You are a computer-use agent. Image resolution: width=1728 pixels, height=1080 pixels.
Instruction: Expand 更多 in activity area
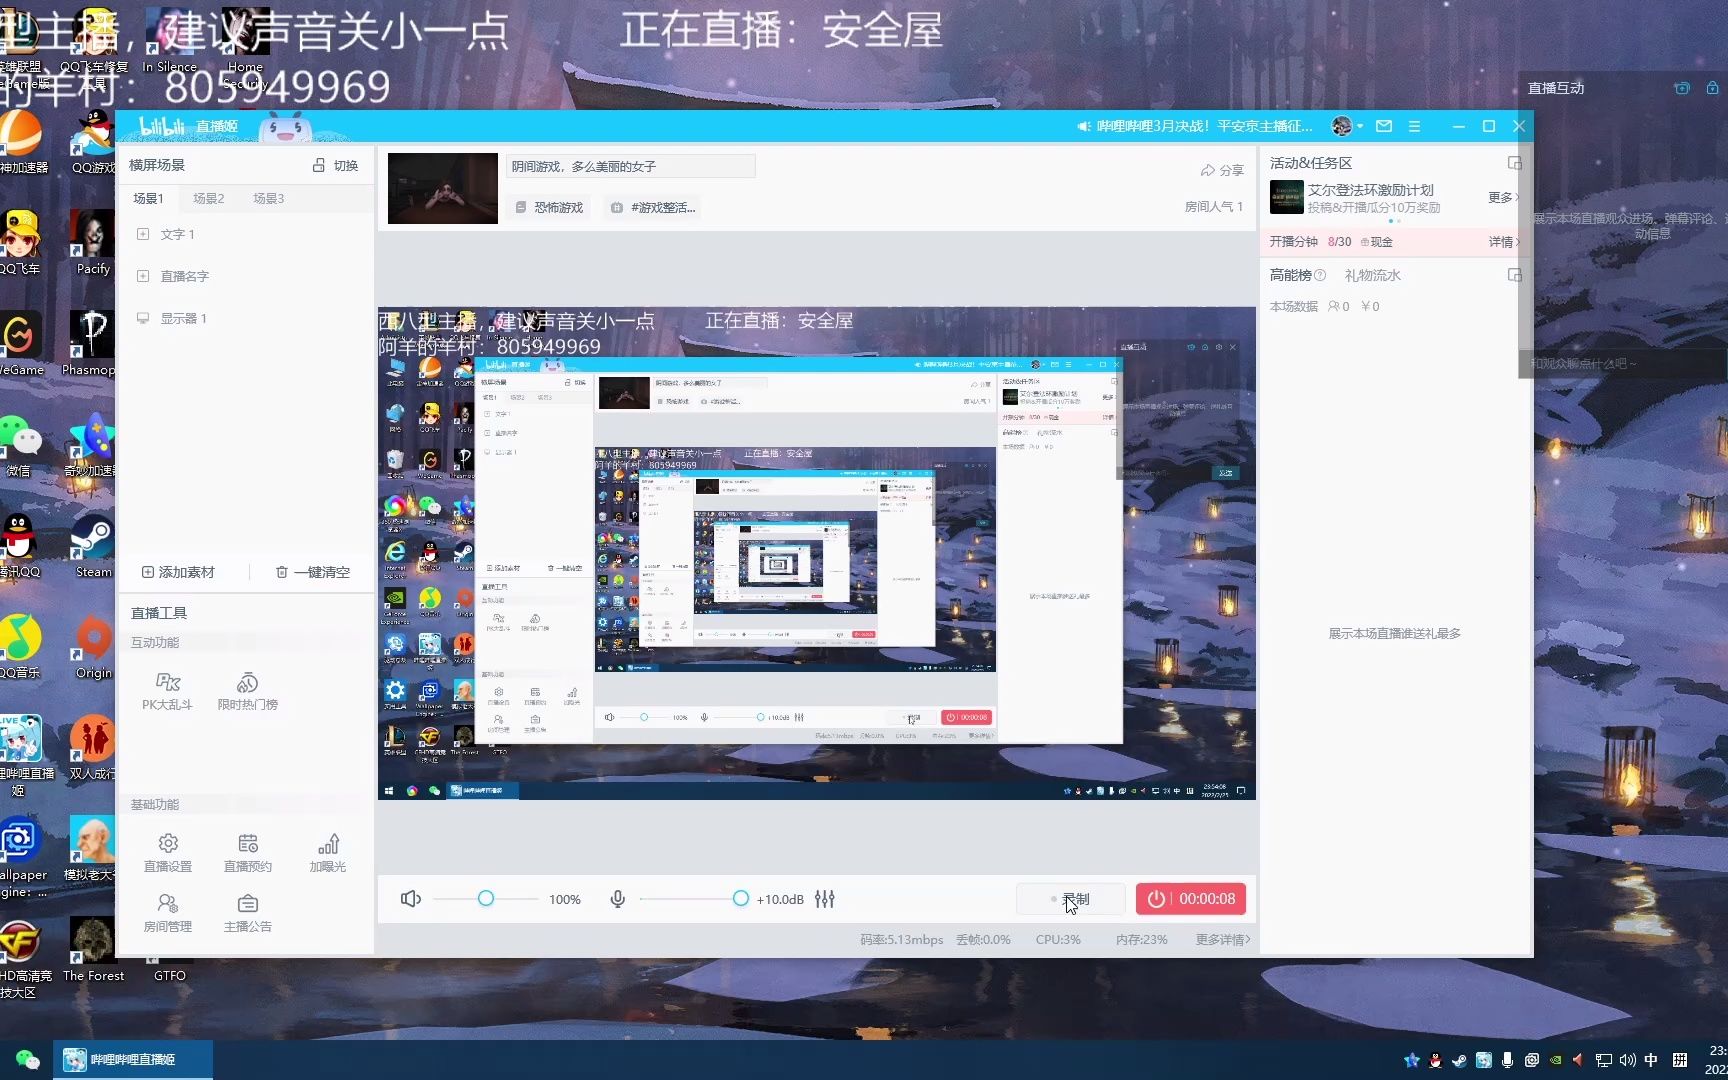click(1503, 197)
